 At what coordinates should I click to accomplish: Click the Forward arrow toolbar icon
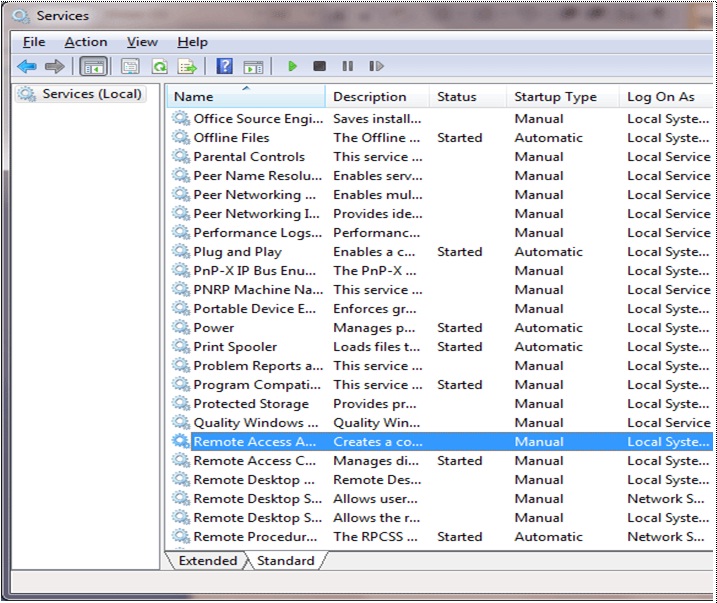click(55, 67)
